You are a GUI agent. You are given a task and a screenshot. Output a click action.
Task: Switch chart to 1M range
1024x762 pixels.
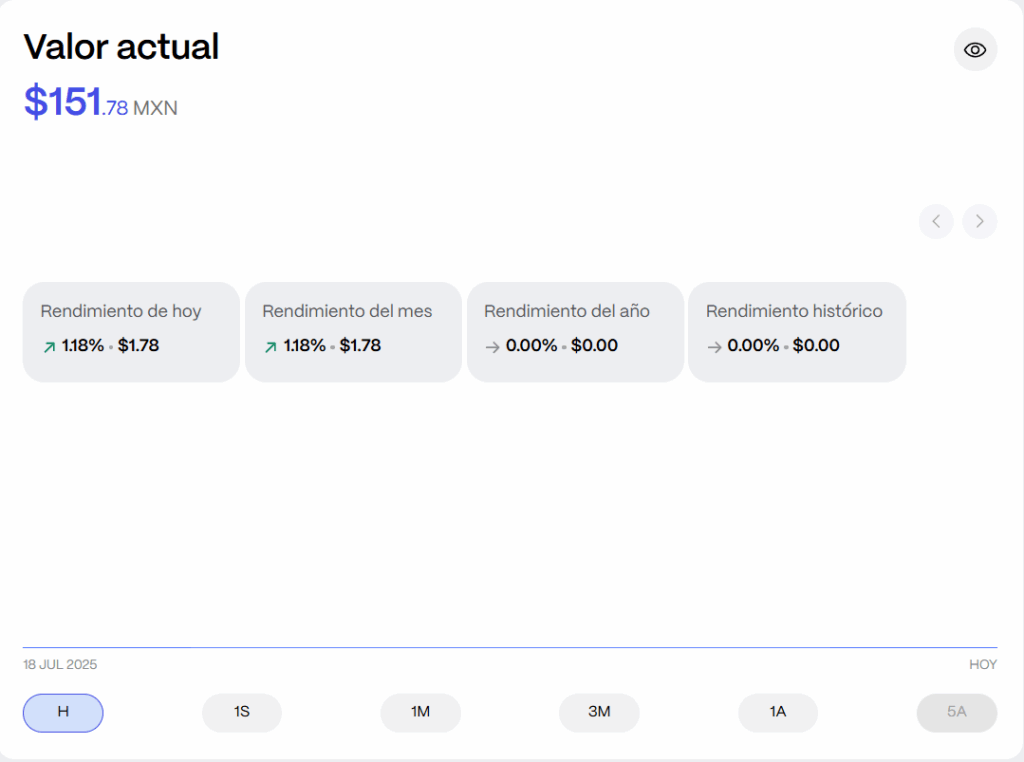pyautogui.click(x=420, y=713)
